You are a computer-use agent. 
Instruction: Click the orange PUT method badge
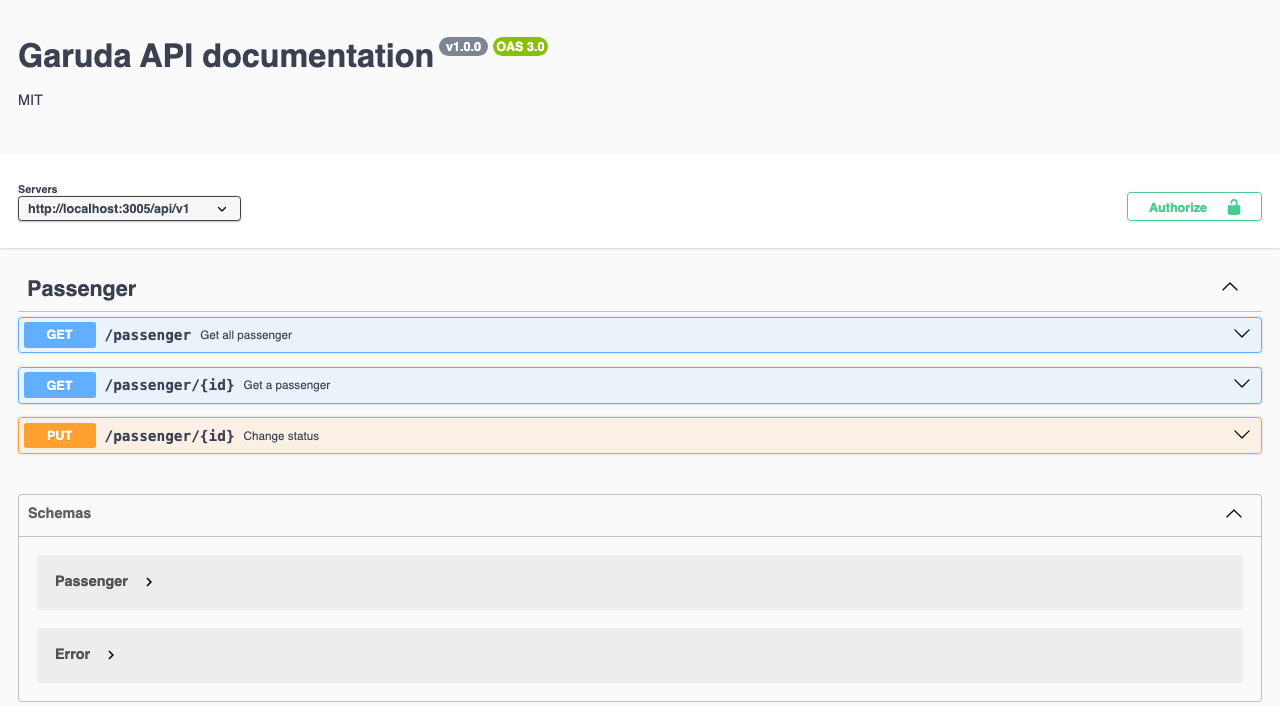(60, 436)
